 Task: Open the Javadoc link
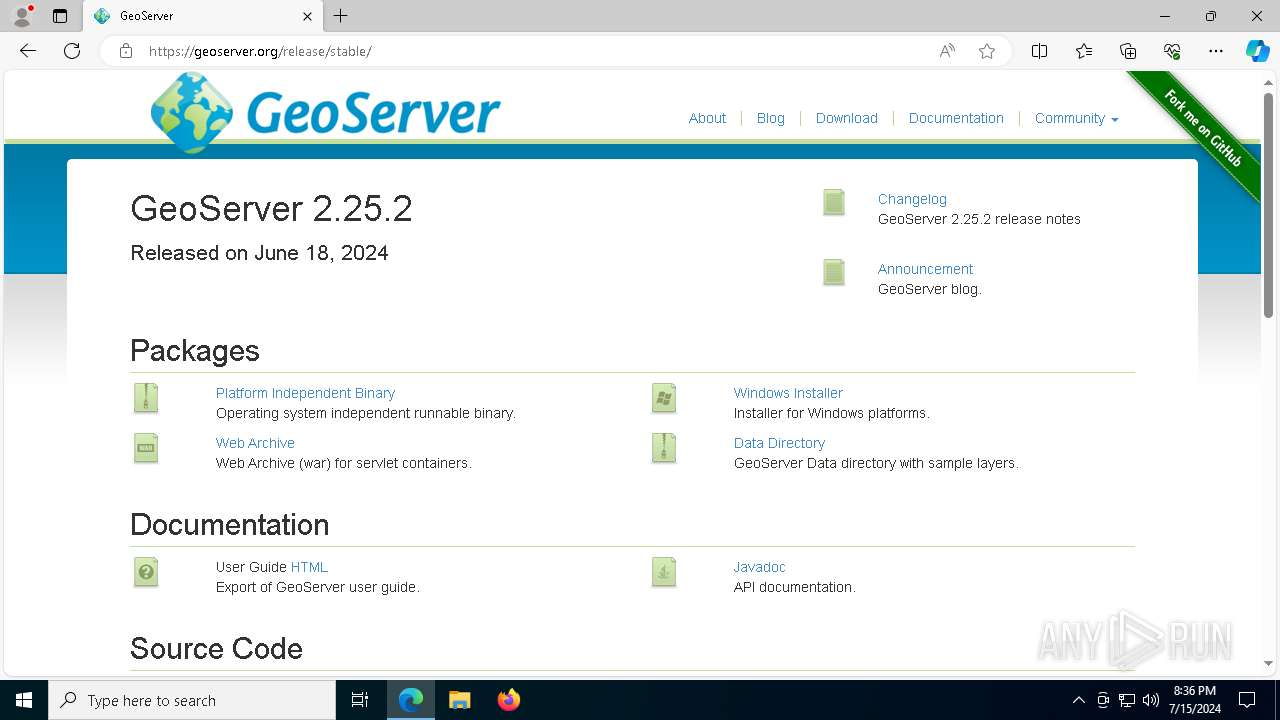tap(759, 567)
